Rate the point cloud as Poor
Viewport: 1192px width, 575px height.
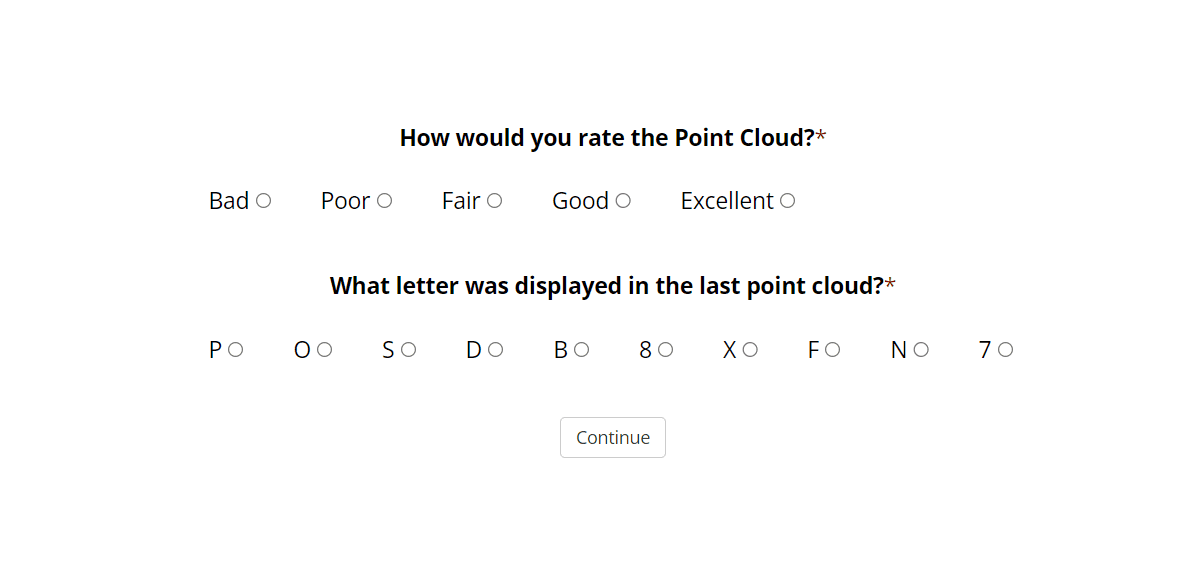coord(384,201)
